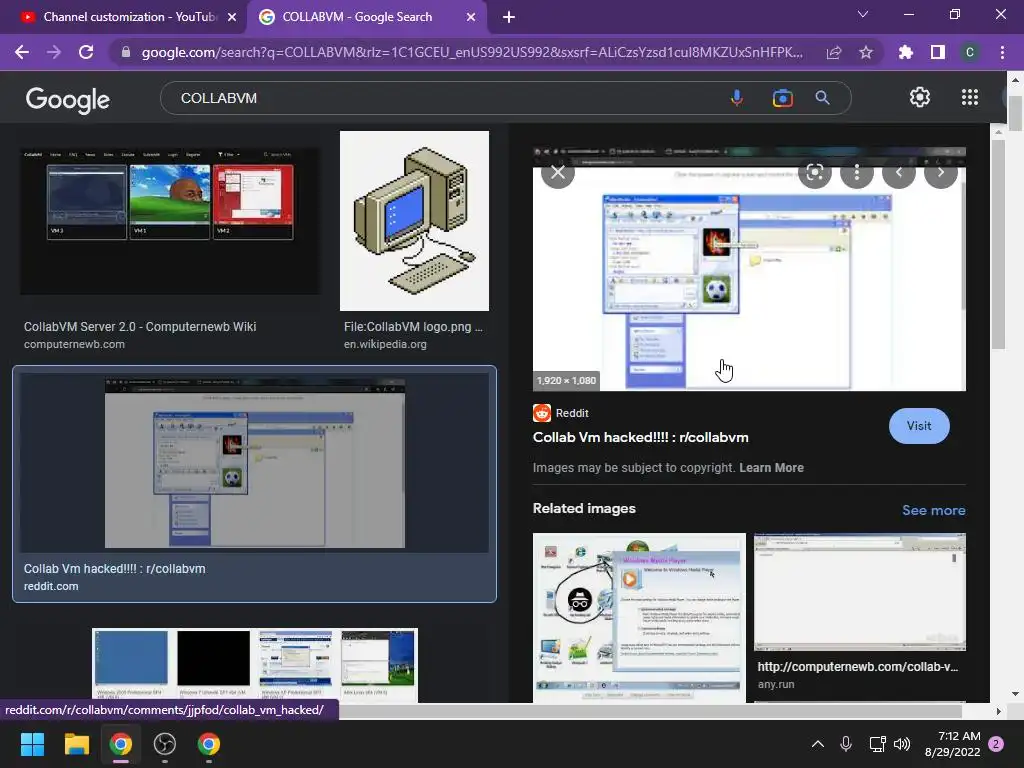Close the Channel customization YouTube tab
The width and height of the screenshot is (1024, 768).
[232, 17]
